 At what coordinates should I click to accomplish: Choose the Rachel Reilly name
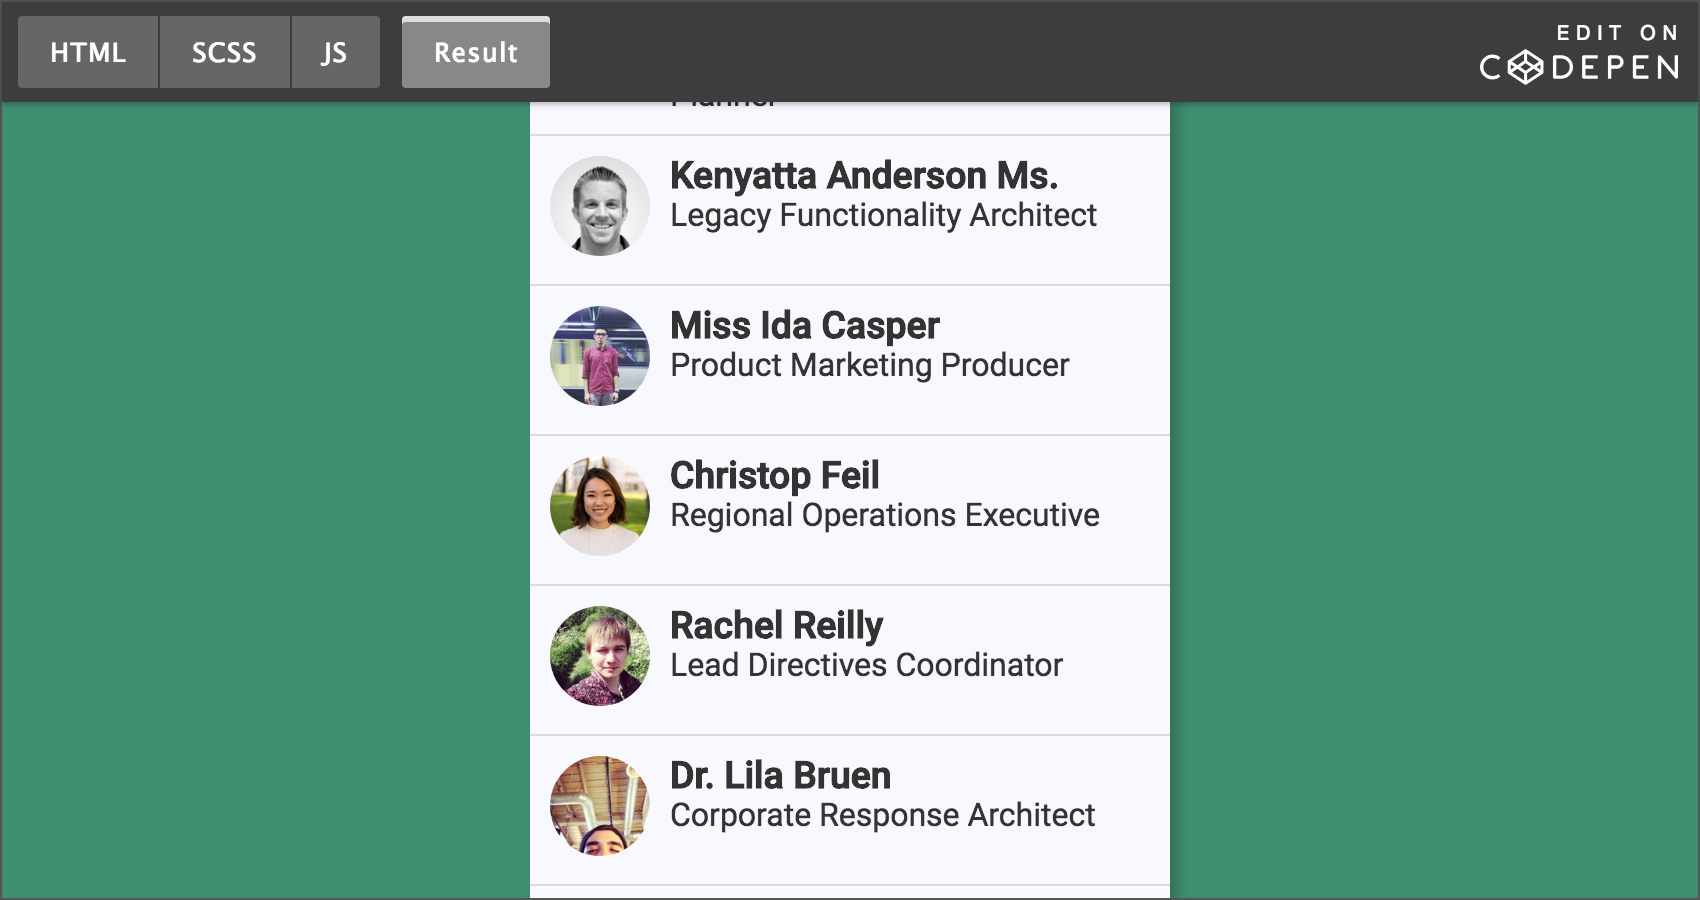pyautogui.click(x=776, y=626)
